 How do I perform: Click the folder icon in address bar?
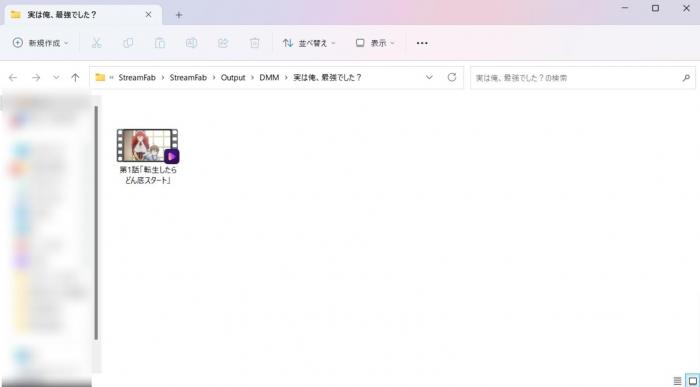click(x=100, y=78)
